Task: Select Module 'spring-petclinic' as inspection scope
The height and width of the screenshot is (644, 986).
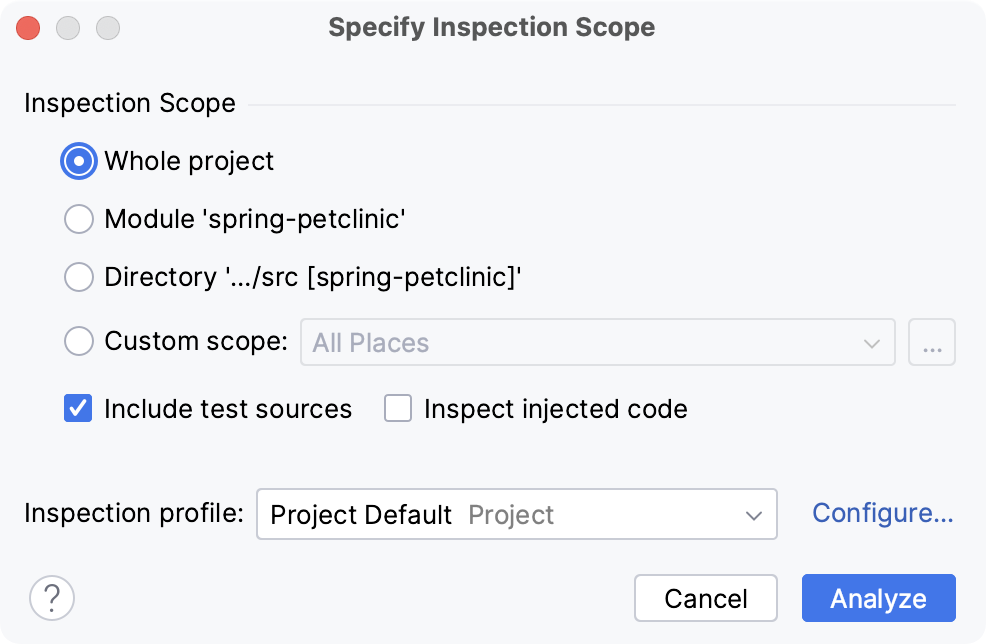Action: 78,219
